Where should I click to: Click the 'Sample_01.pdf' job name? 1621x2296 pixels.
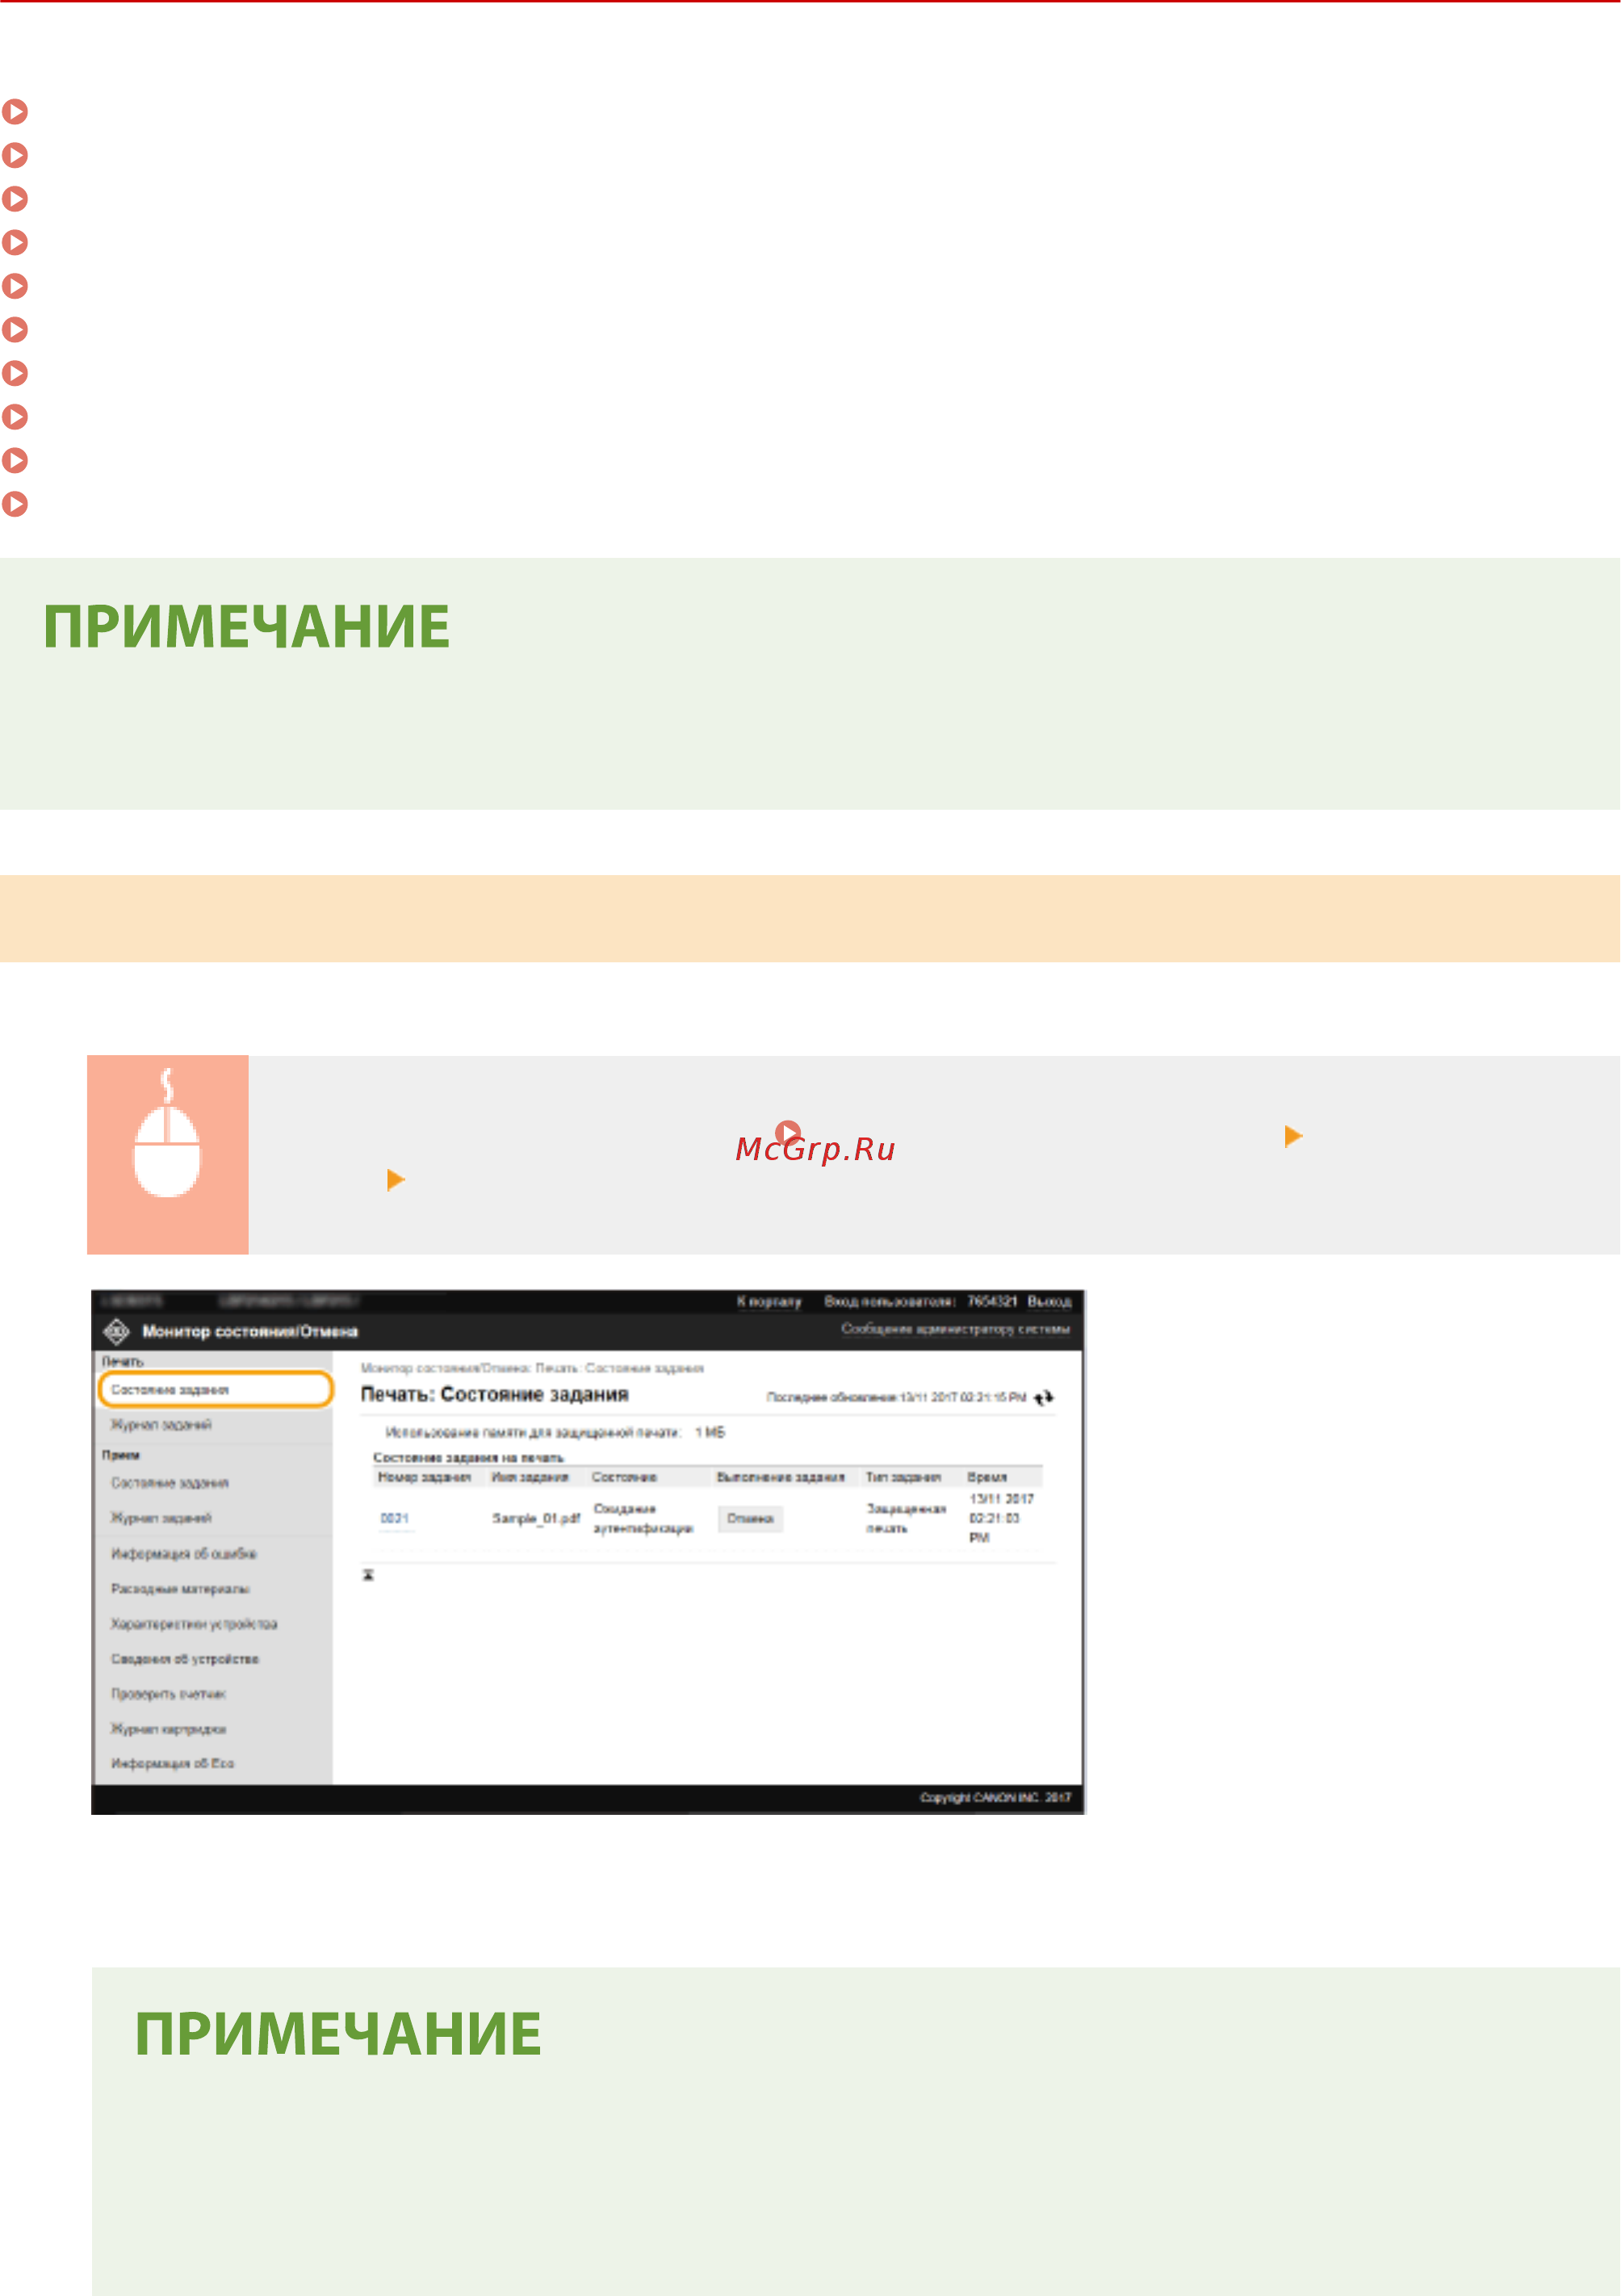coord(536,1518)
